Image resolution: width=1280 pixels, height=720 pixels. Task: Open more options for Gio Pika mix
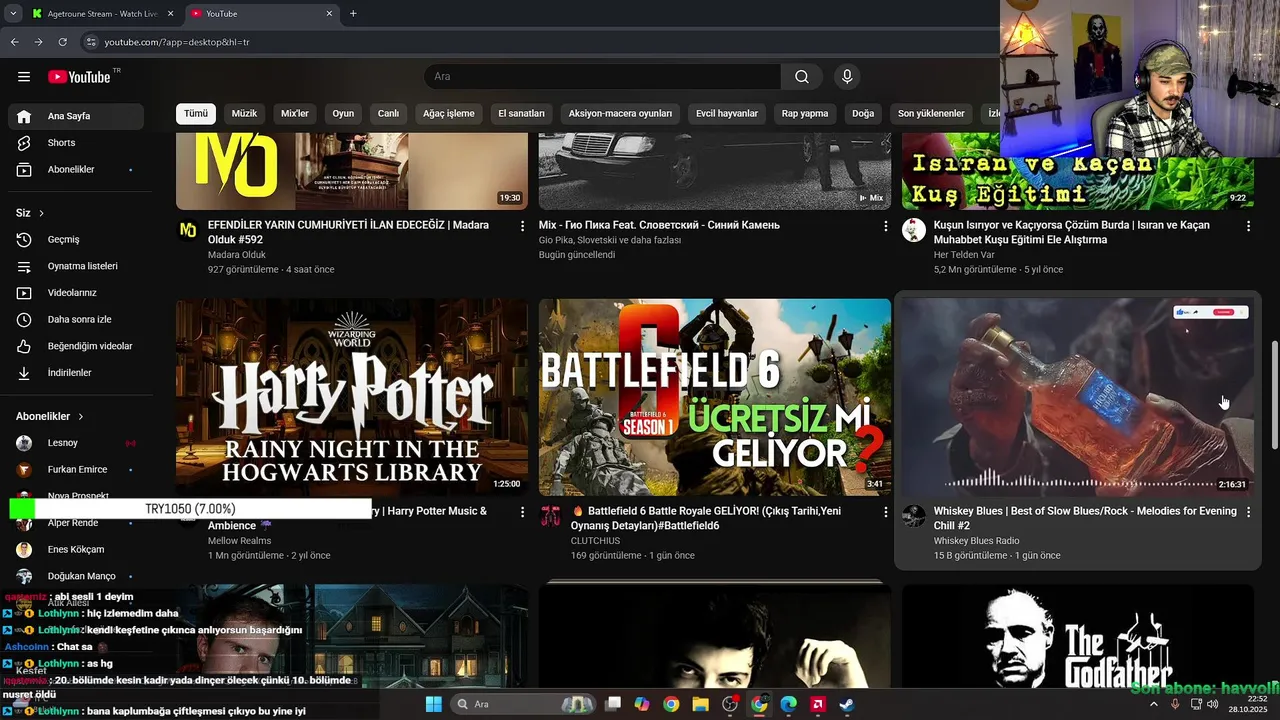(x=885, y=226)
